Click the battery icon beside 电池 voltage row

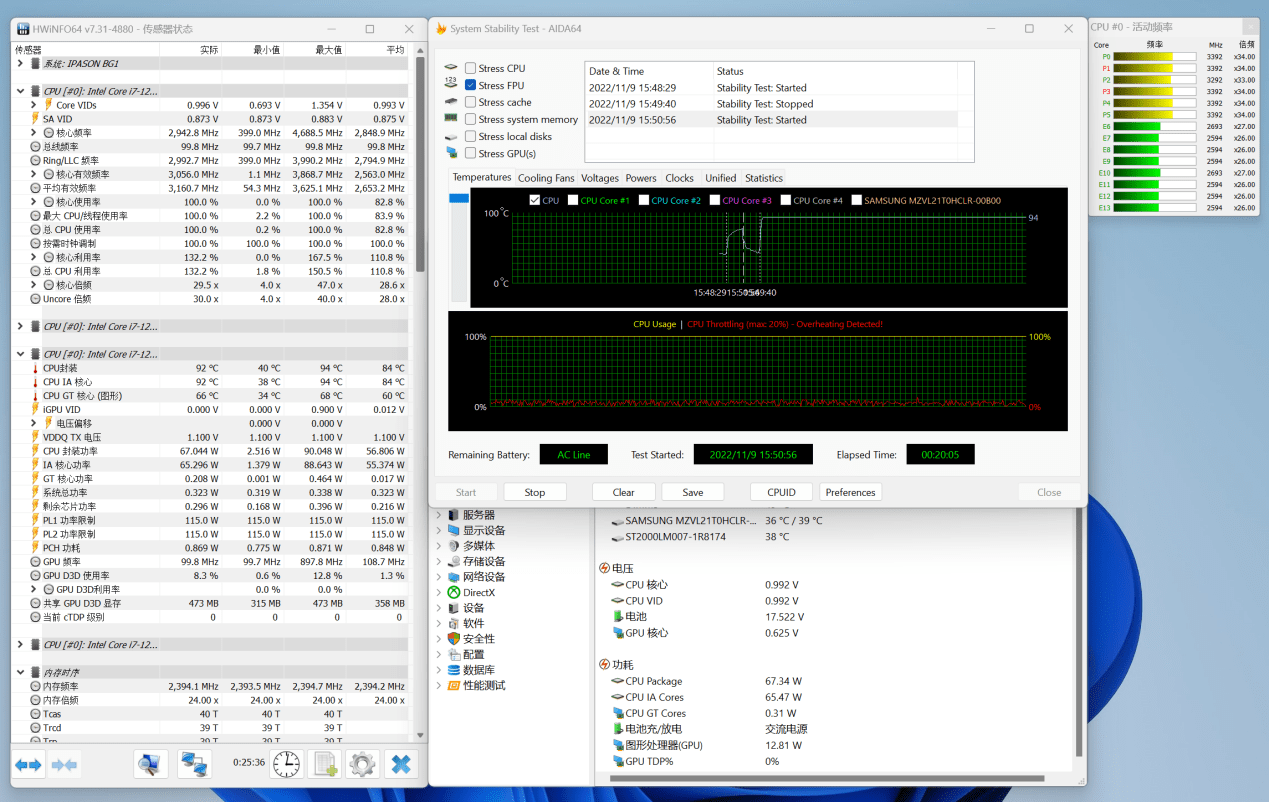point(618,617)
